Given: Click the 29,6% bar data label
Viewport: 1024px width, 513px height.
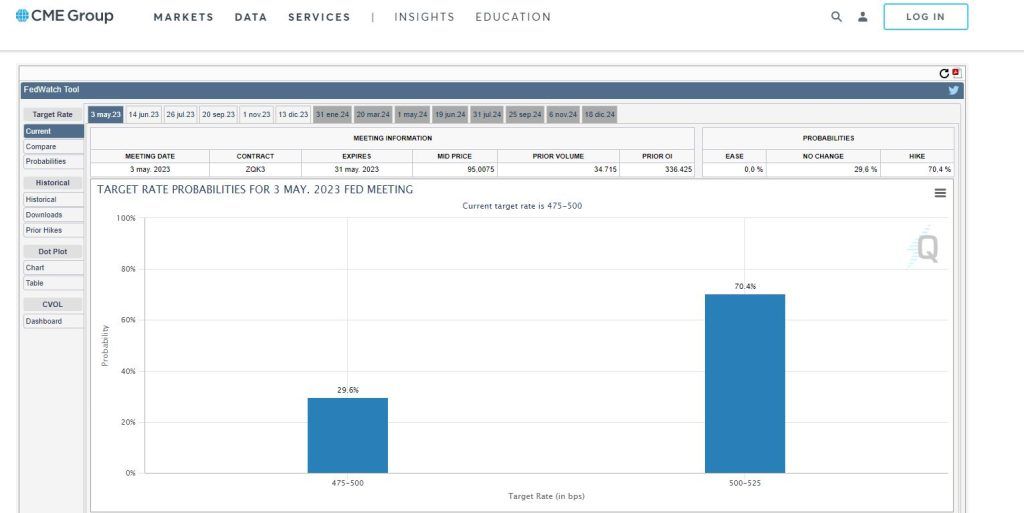Looking at the screenshot, I should coord(347,390).
